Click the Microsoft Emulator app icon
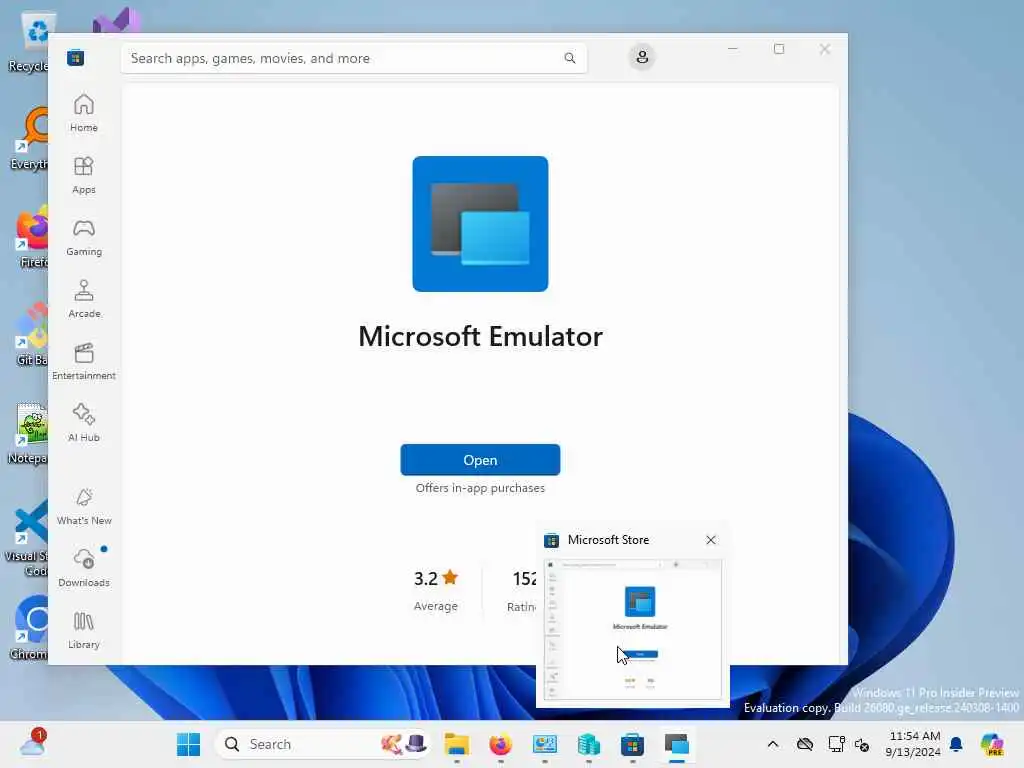The image size is (1024, 768). tap(480, 224)
